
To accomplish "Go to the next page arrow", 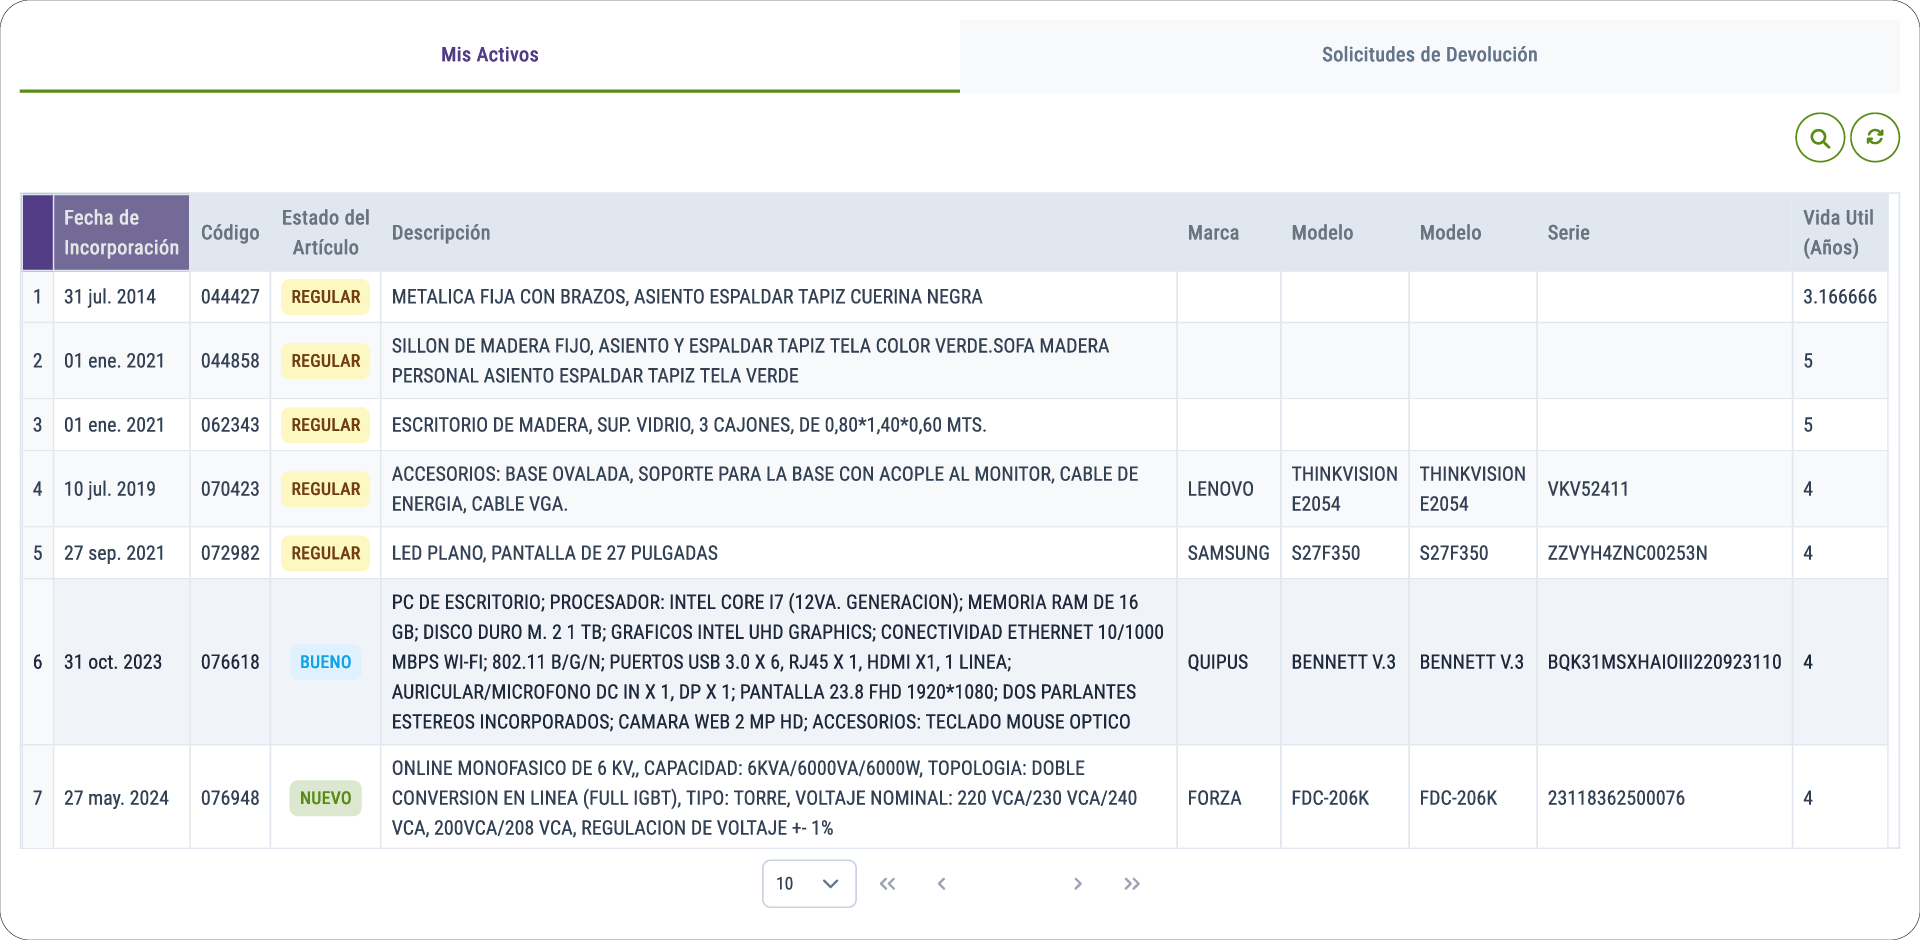I will (1077, 884).
